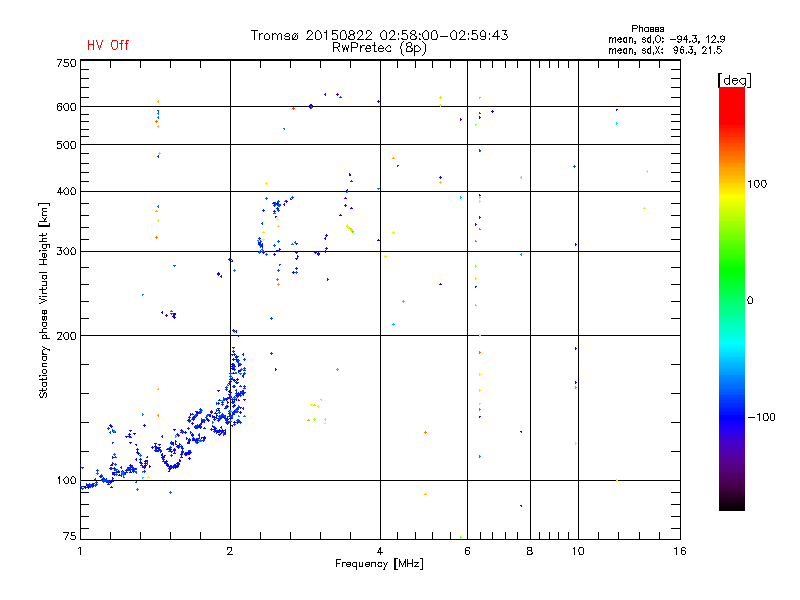
Task: Click the colorbar tick label '-100'
Action: pyautogui.click(x=761, y=417)
